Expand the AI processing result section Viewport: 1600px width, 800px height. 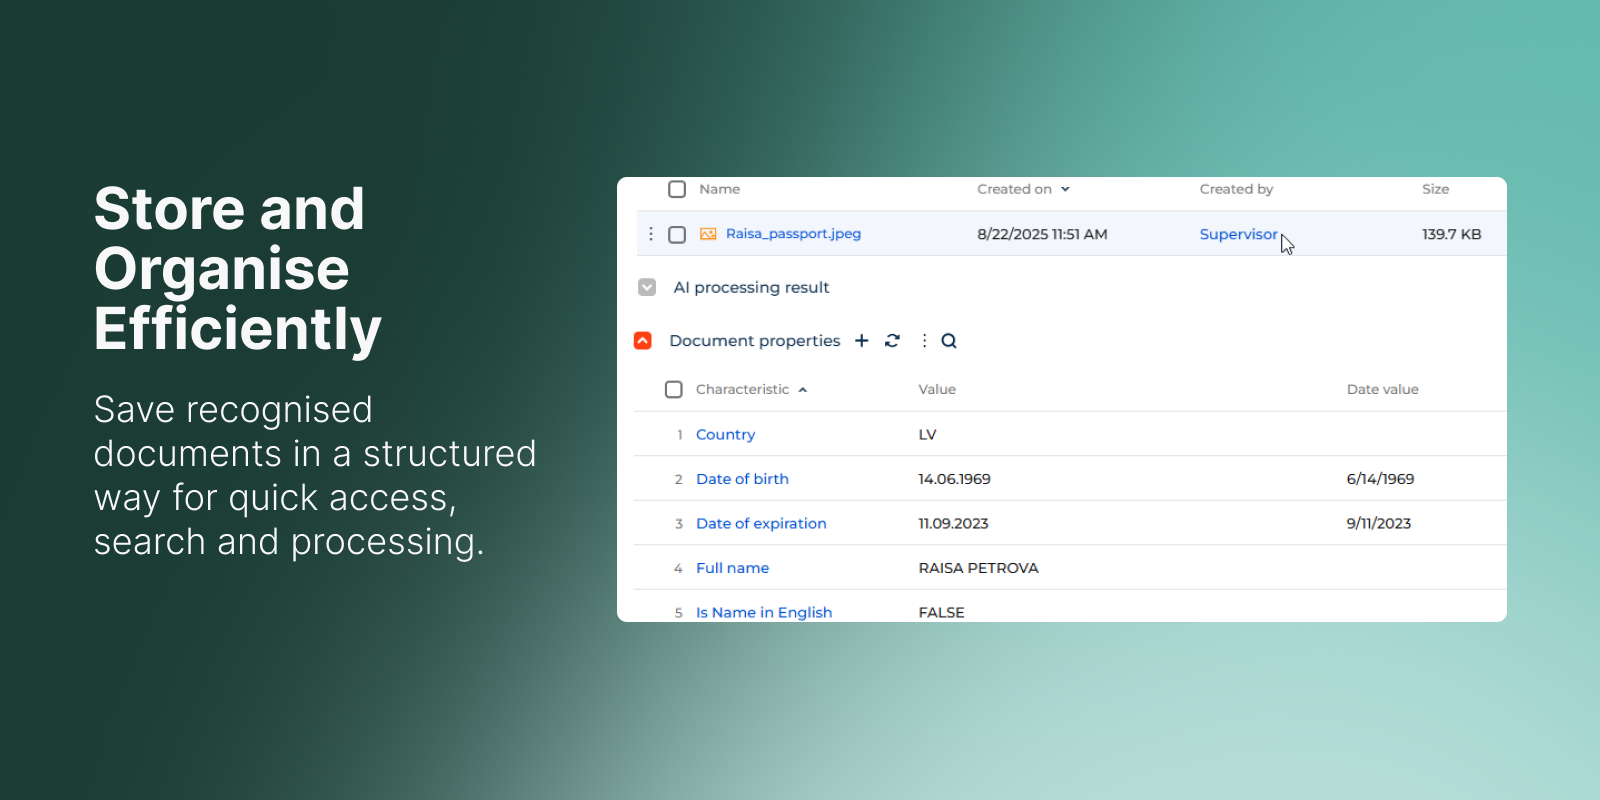coord(647,288)
